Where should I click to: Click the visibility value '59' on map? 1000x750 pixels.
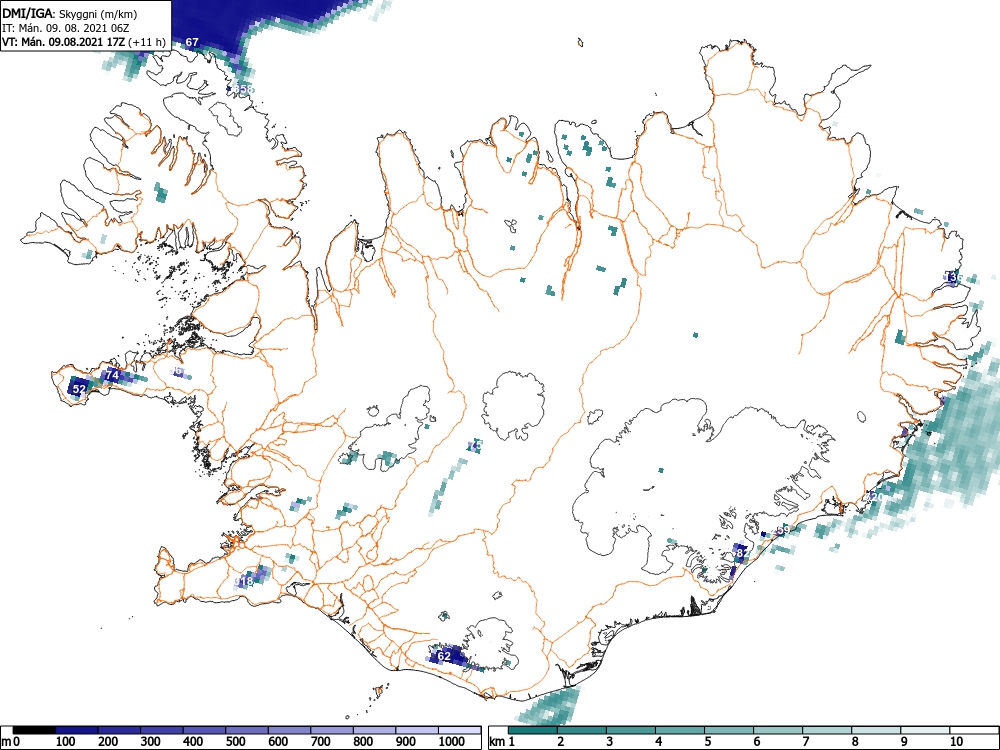(783, 529)
